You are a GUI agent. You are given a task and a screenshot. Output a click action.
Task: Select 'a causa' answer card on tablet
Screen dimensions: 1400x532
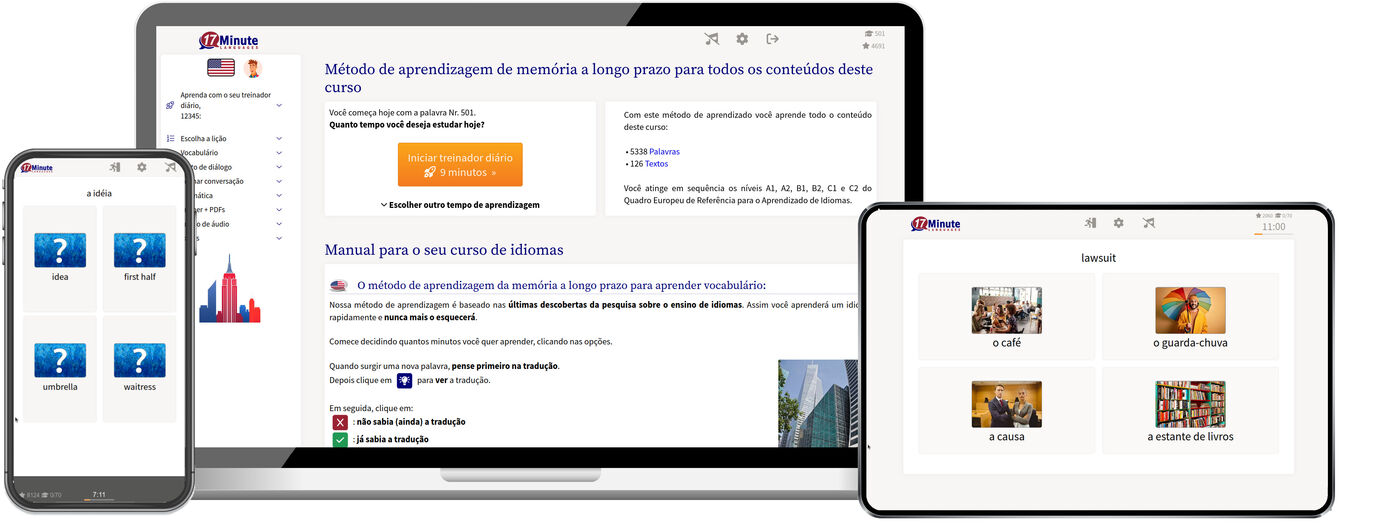(1006, 411)
